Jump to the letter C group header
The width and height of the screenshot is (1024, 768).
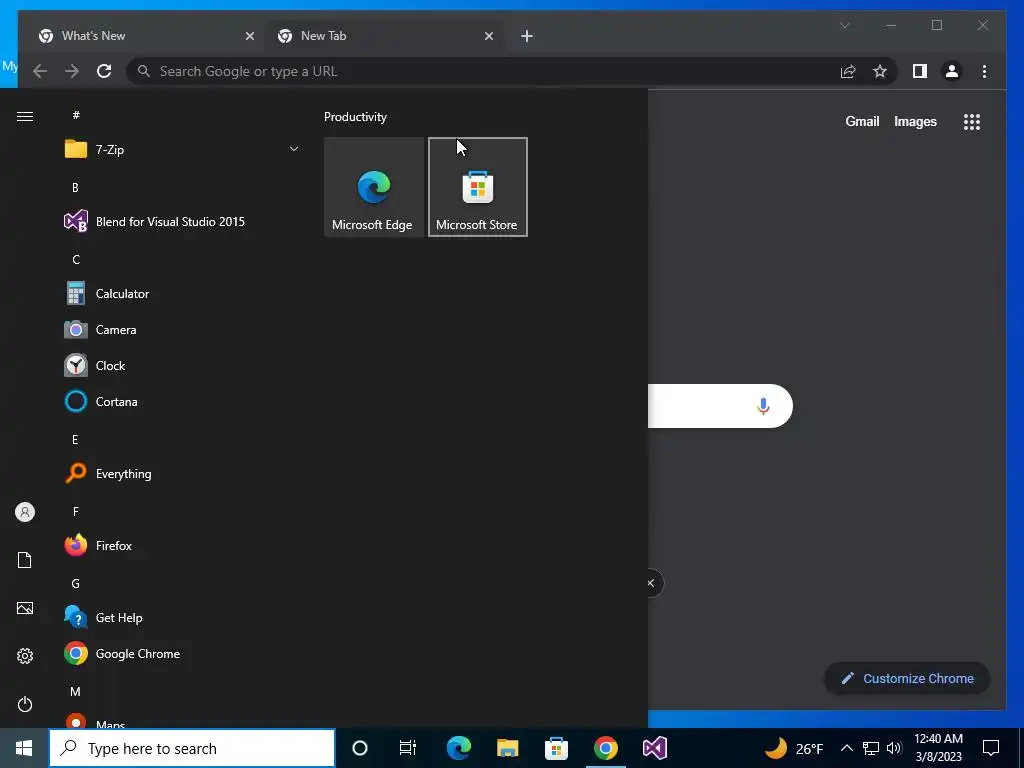click(76, 260)
